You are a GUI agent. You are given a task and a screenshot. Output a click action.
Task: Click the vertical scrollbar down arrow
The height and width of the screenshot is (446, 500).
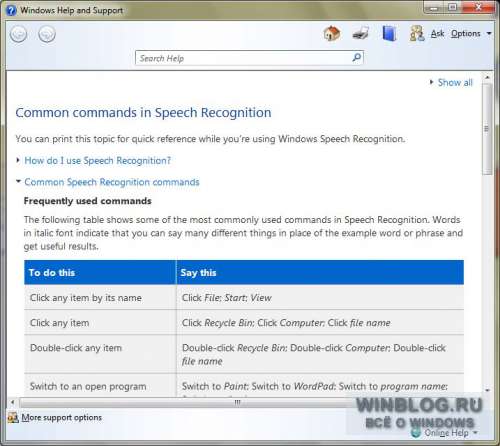(487, 390)
